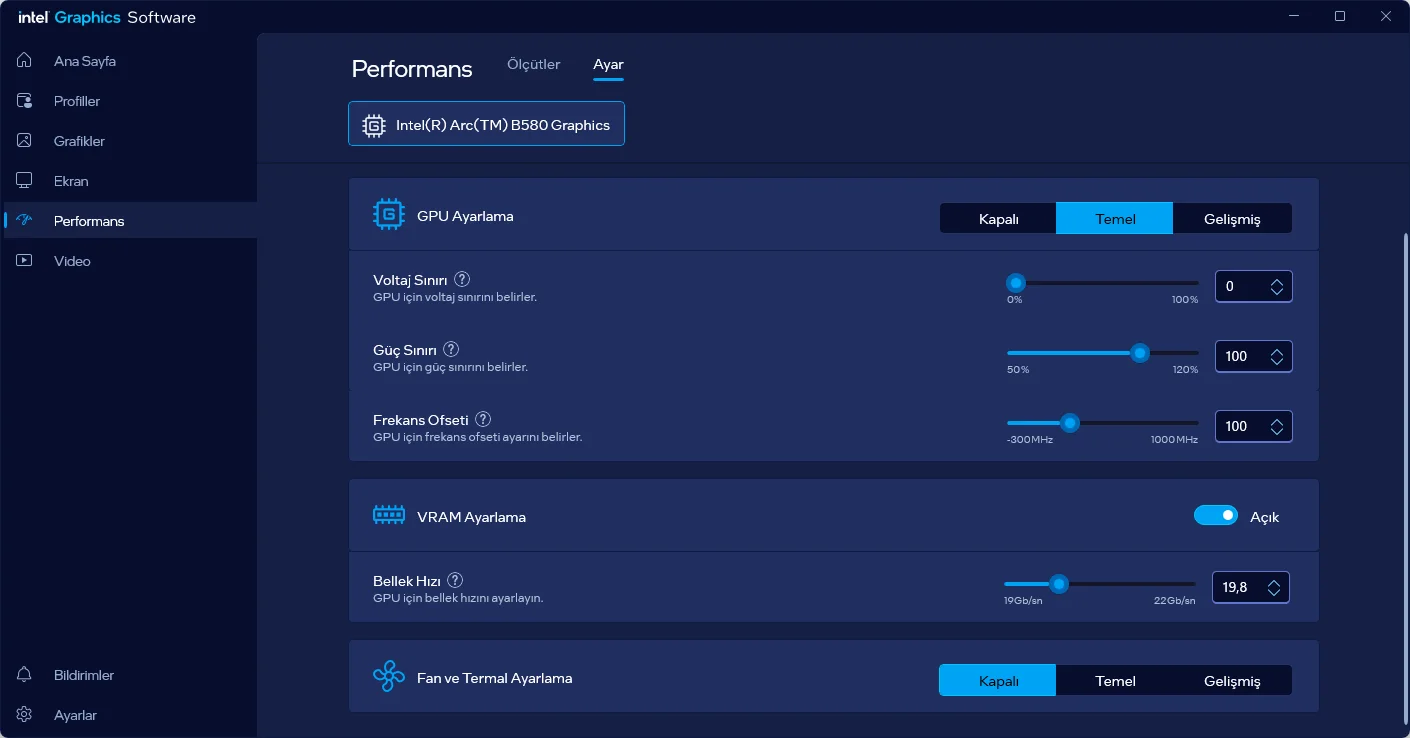The image size is (1410, 738).
Task: Set GPU Ayarlama to Kapalı
Action: coord(998,219)
